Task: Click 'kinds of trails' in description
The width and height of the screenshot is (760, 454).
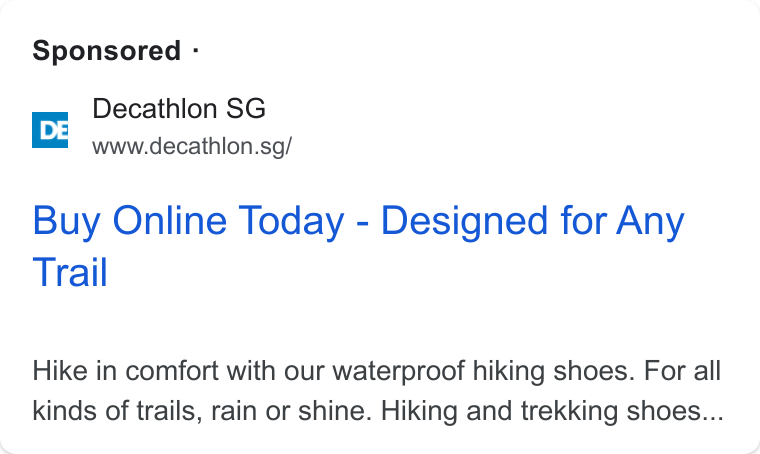Action: click(117, 411)
